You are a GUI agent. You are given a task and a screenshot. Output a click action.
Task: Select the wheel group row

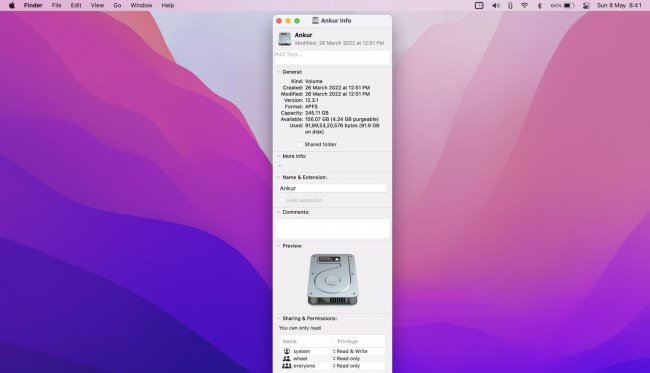tap(332, 358)
